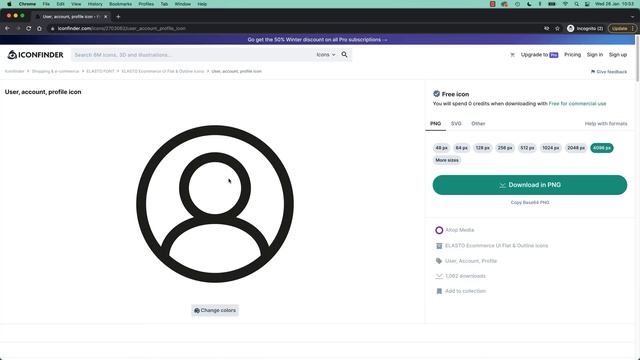Close the current browser tab
Screen dimensions: 640x360
click(x=105, y=17)
